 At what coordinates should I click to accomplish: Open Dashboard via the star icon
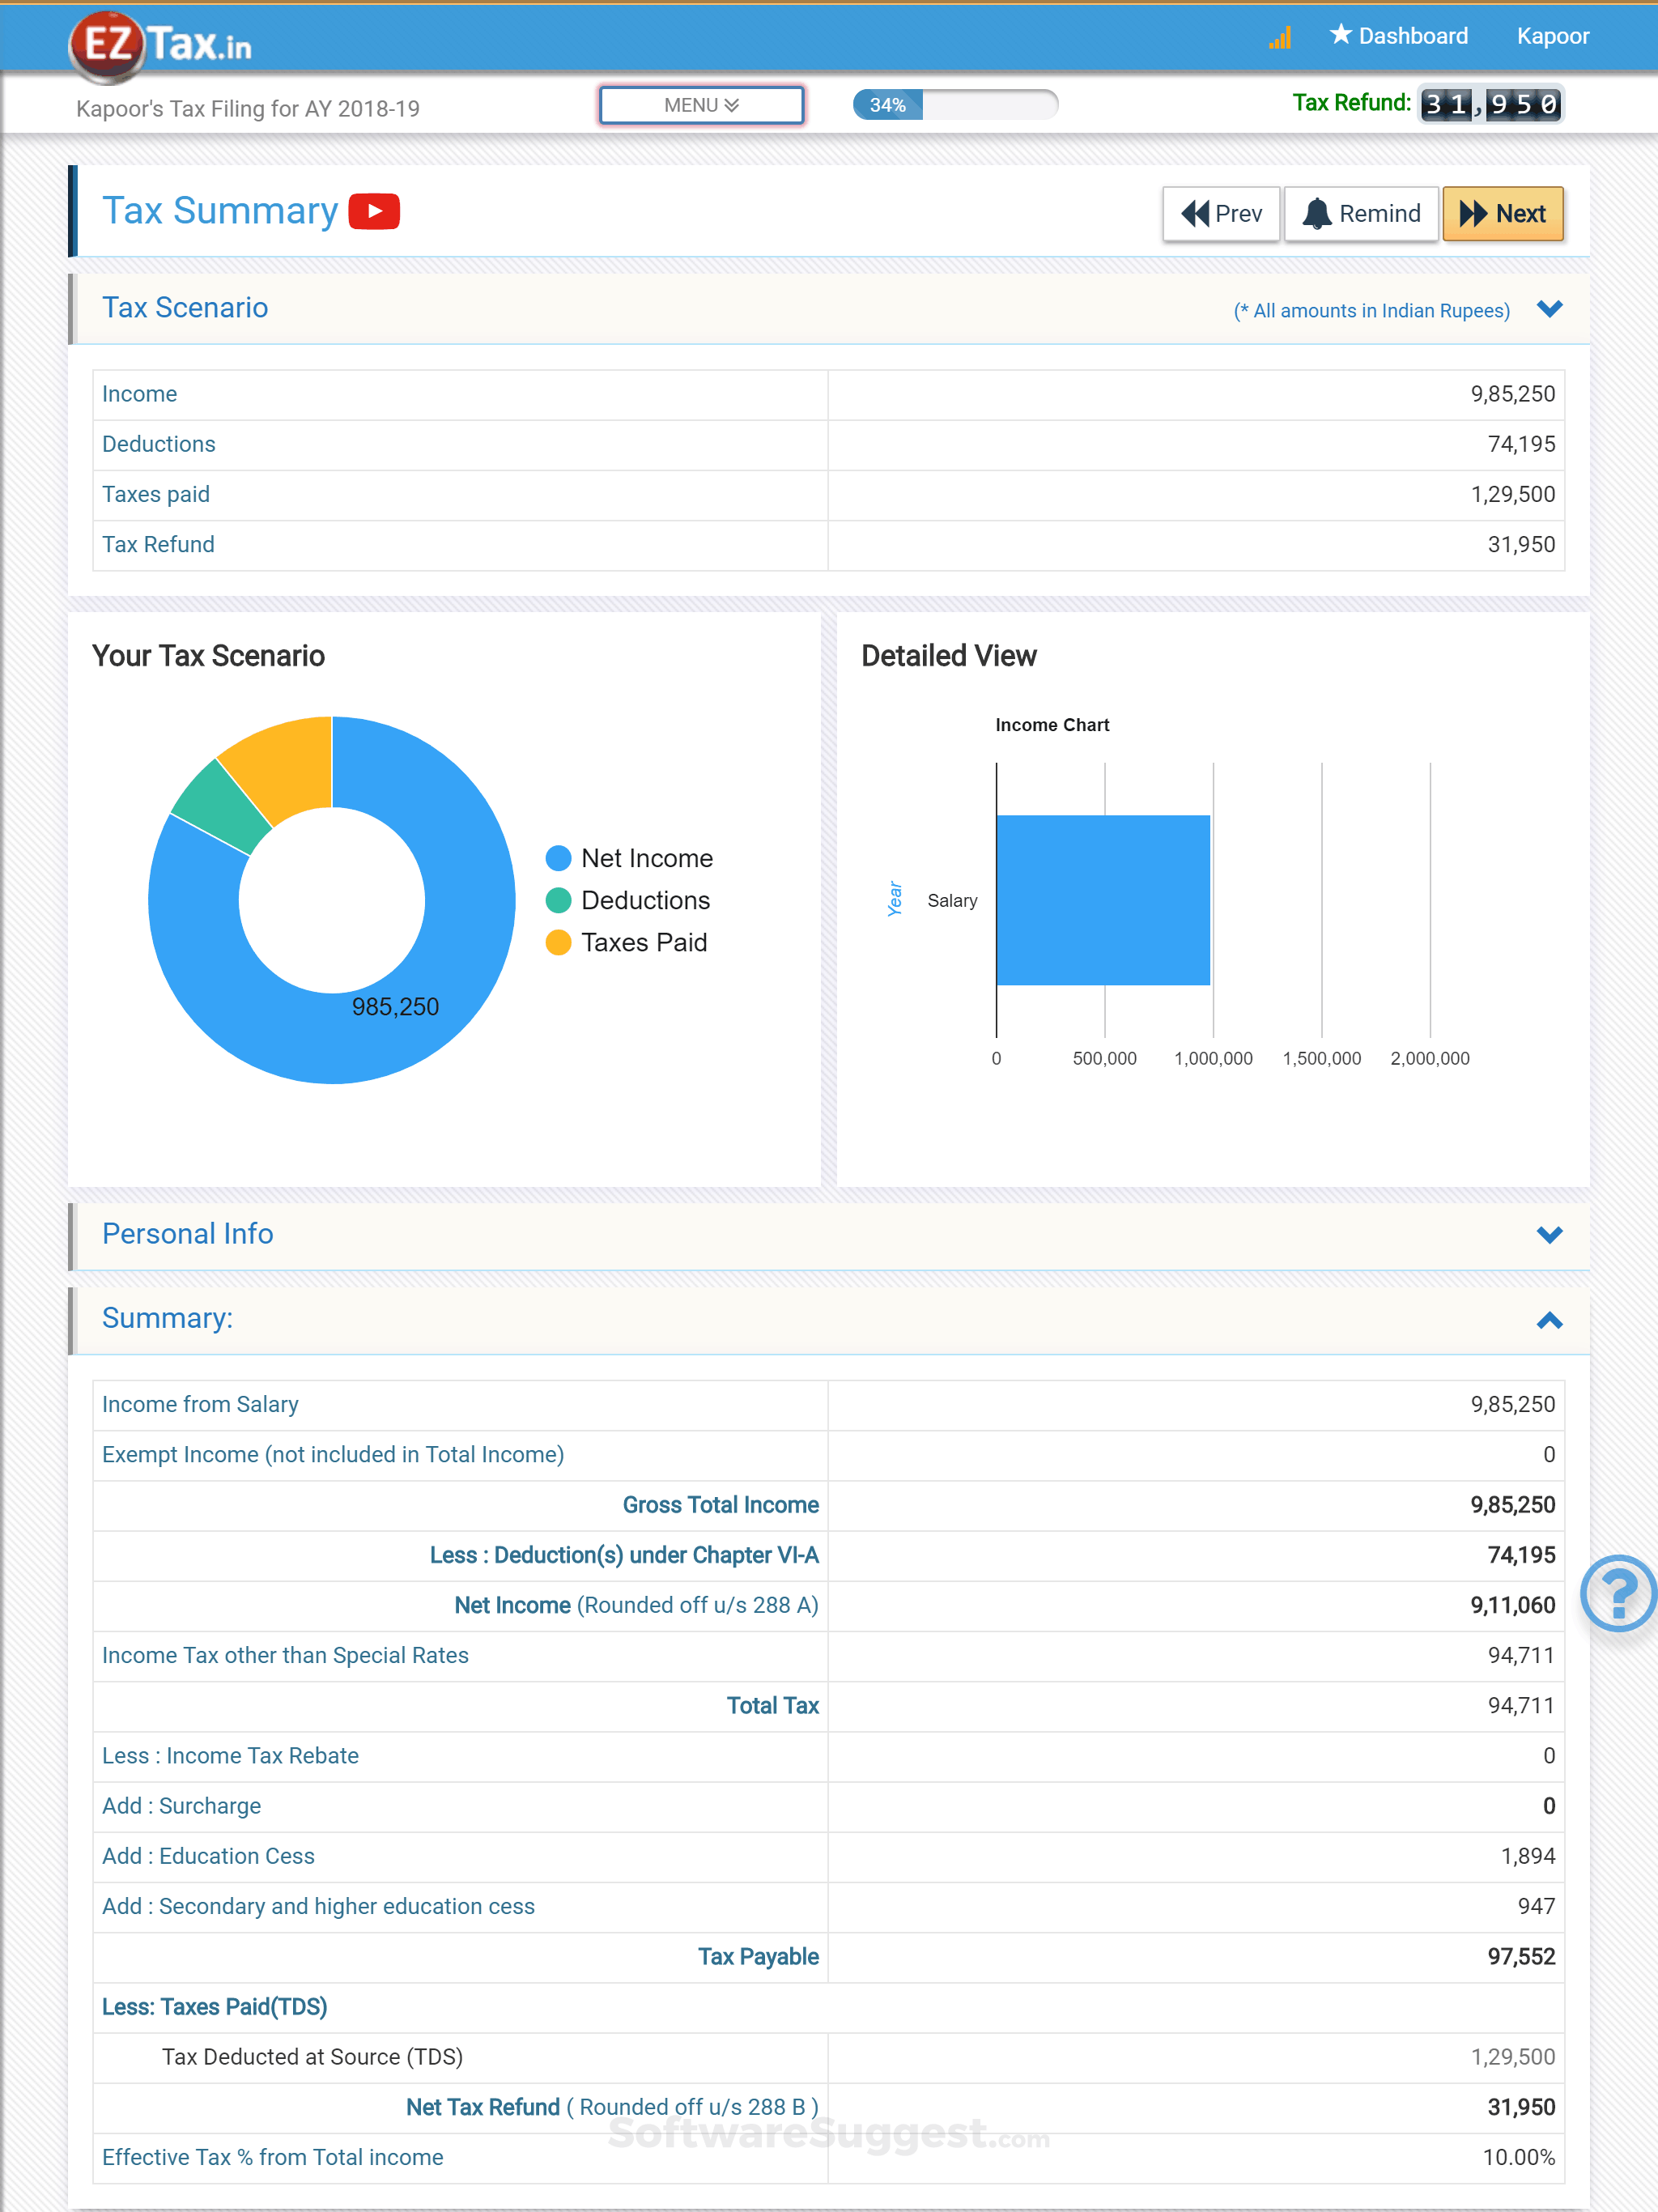(1398, 36)
